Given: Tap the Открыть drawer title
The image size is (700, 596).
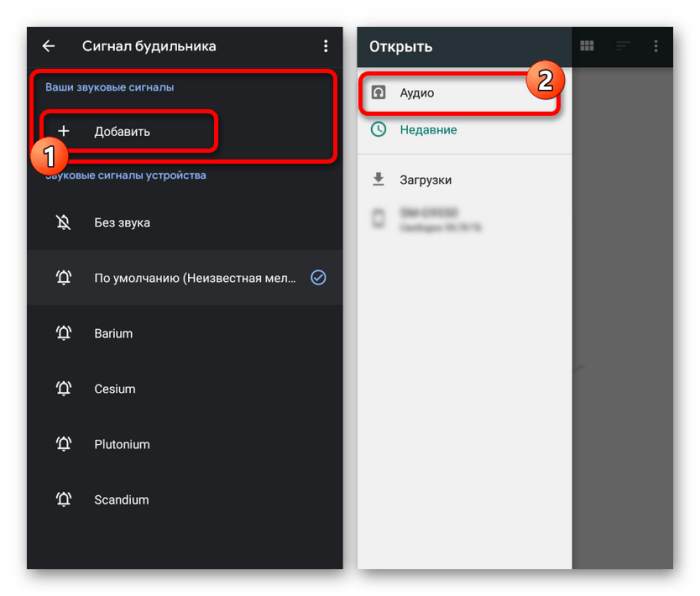Looking at the screenshot, I should tap(400, 46).
